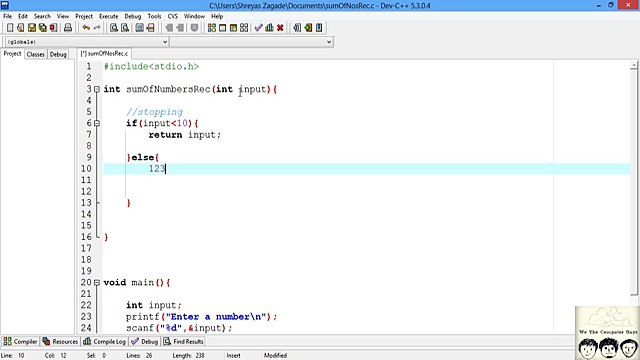
Task: Click the scrollbar up arrow
Action: [633, 65]
